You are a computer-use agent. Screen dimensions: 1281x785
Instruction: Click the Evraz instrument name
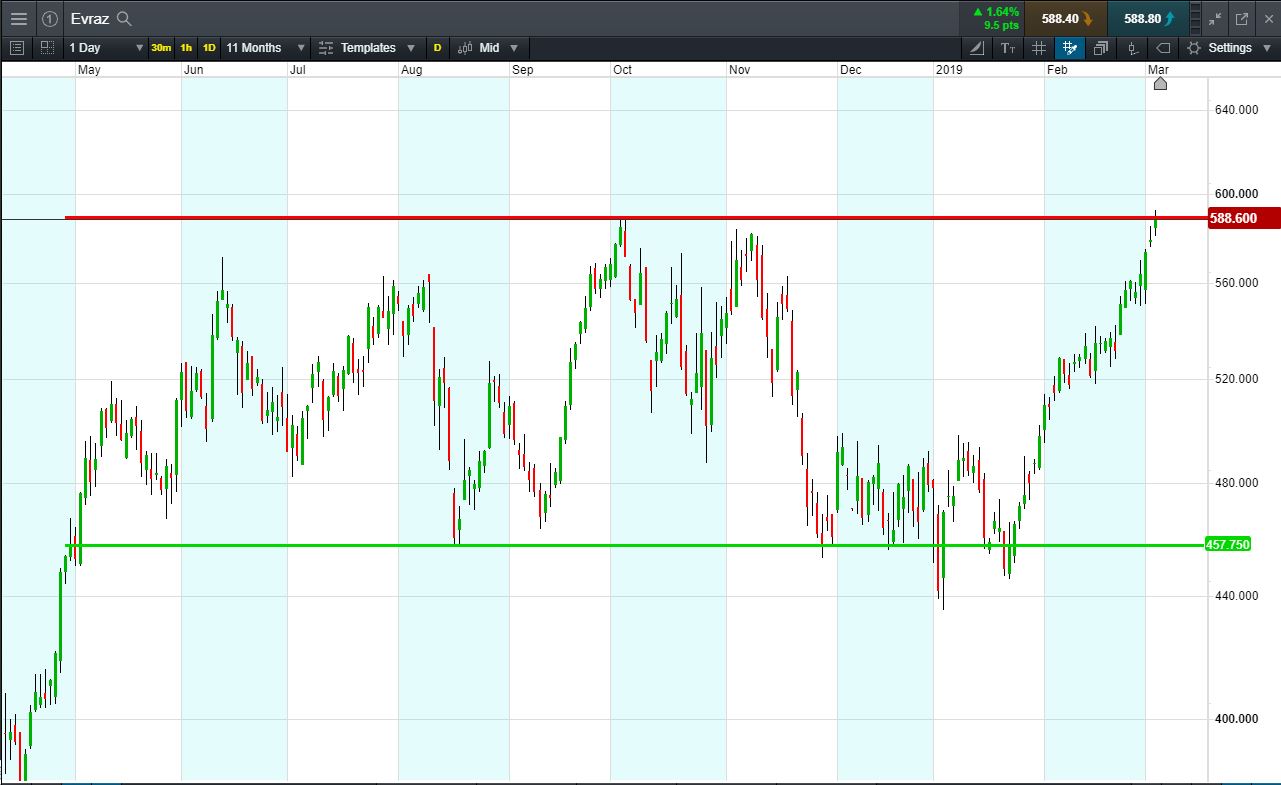click(90, 18)
